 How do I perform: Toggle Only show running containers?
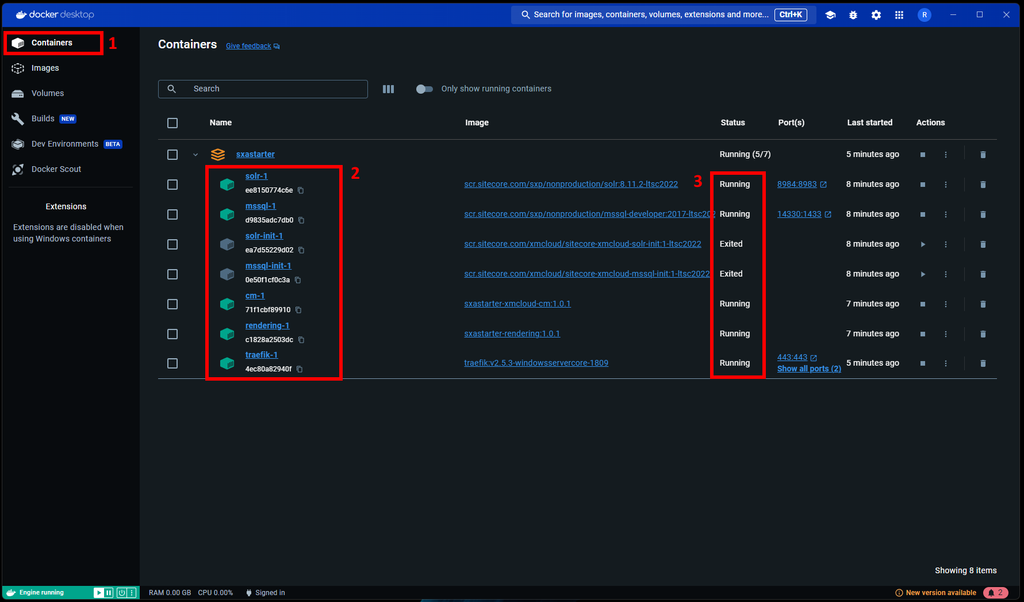pyautogui.click(x=425, y=89)
